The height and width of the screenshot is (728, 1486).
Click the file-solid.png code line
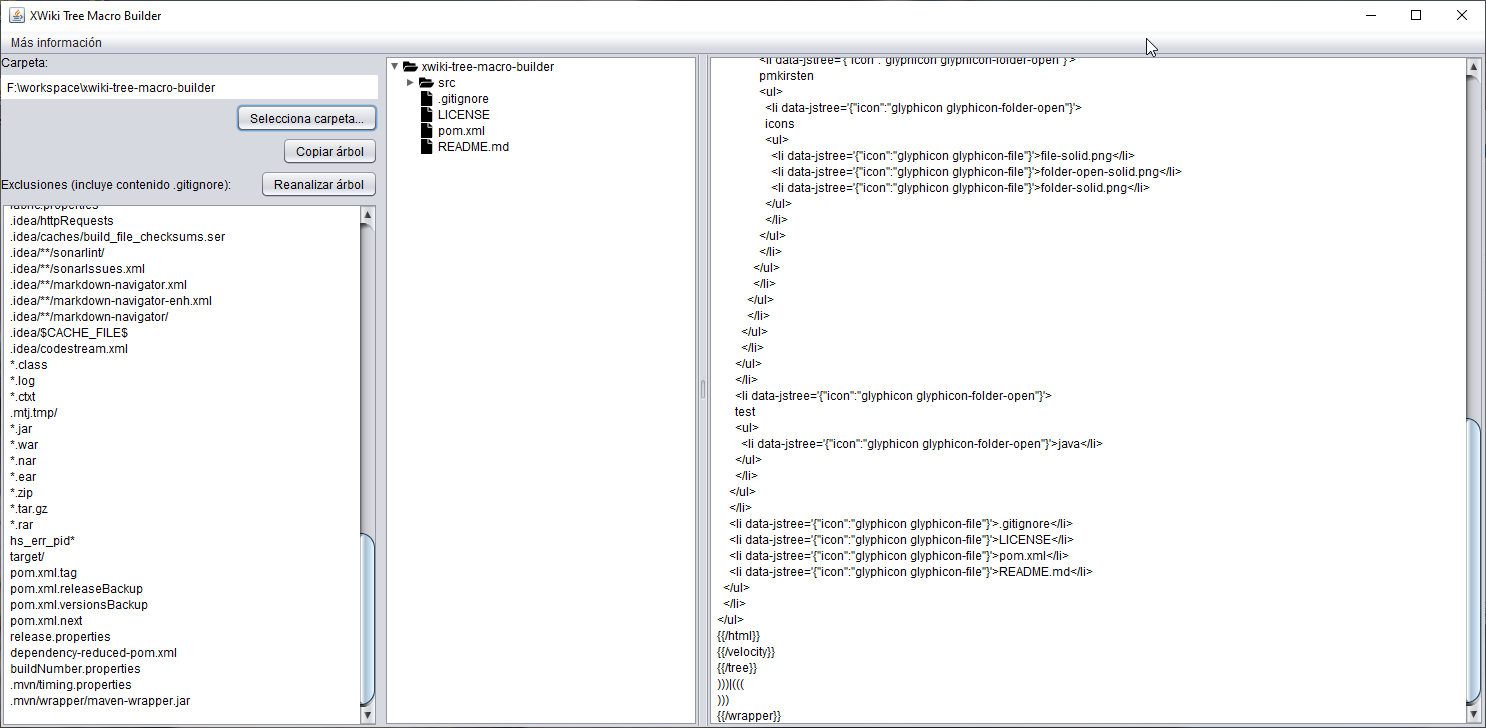[x=951, y=156]
